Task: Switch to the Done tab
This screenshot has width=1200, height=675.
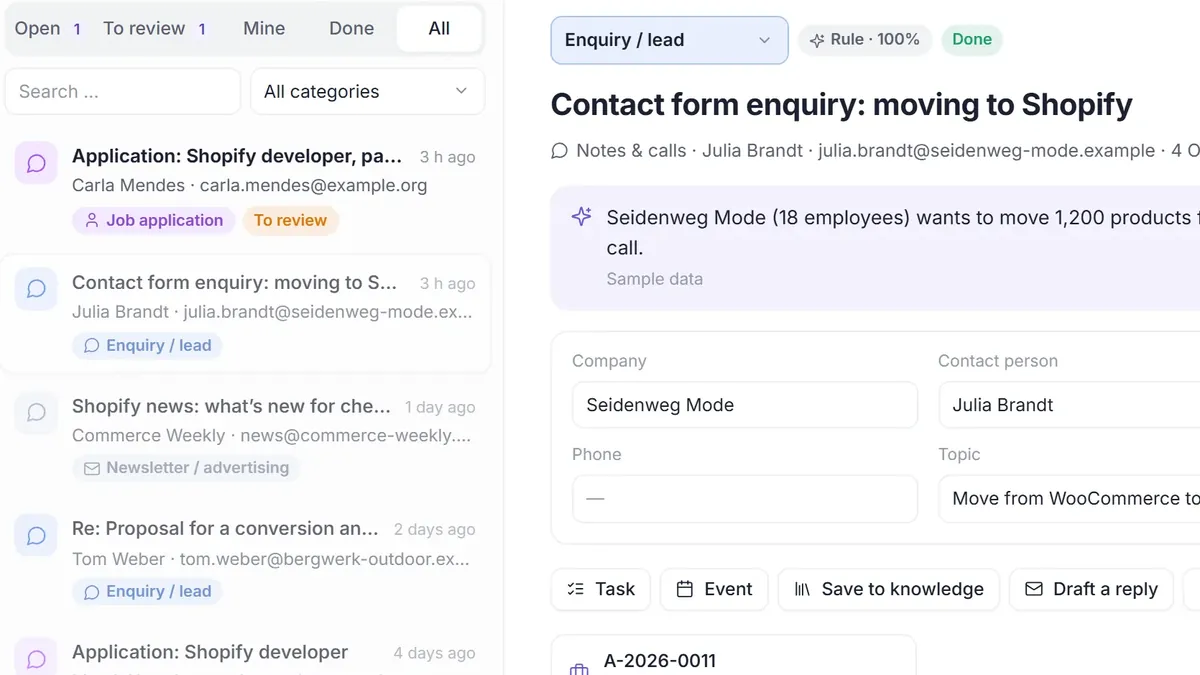Action: (x=352, y=28)
